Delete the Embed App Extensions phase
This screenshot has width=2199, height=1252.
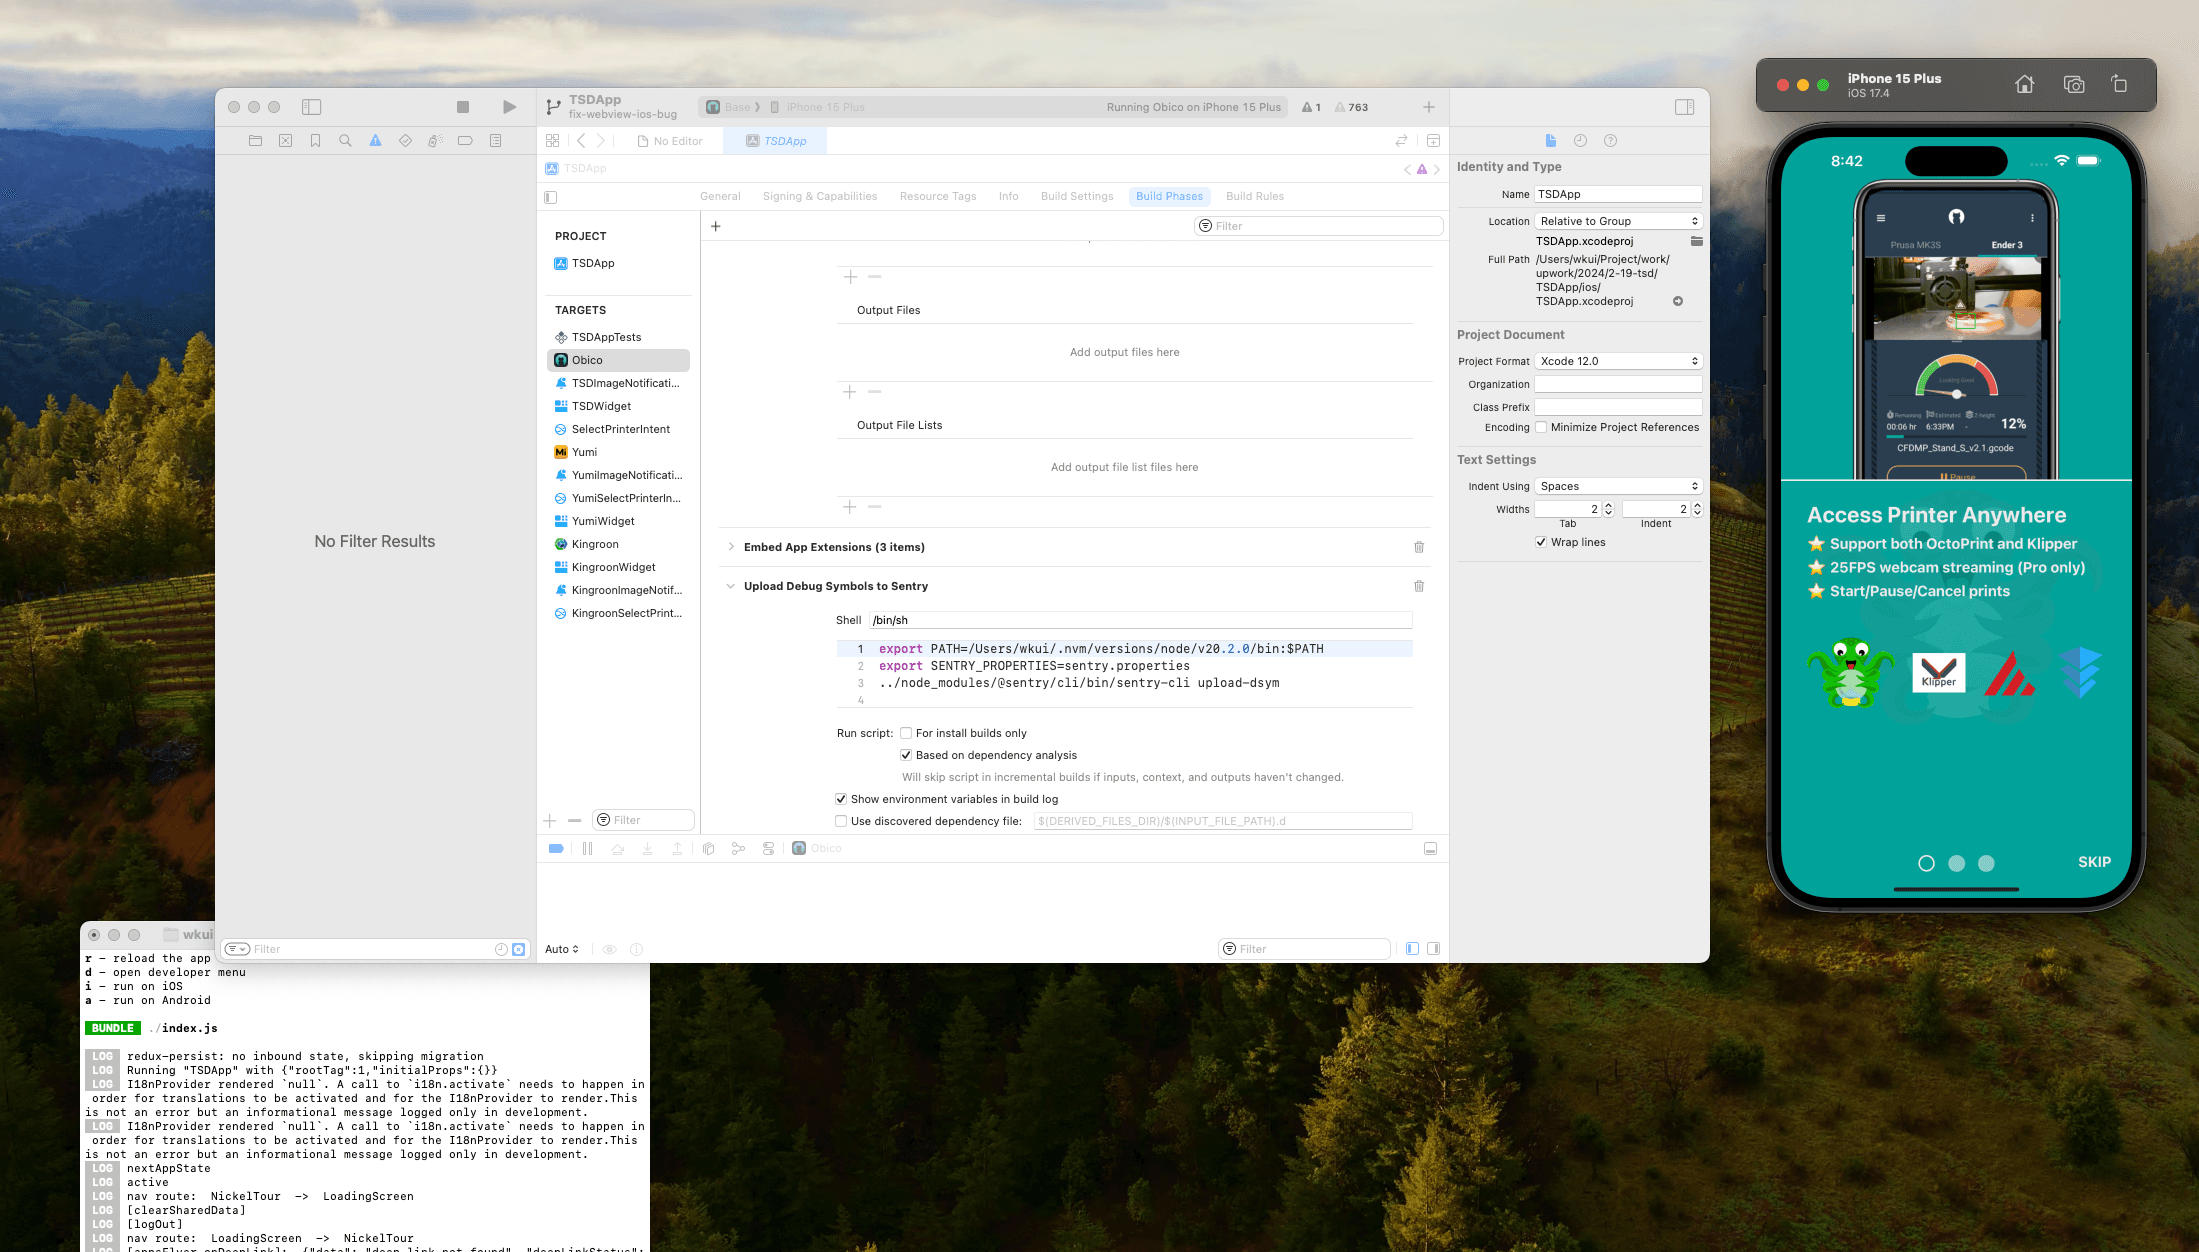[x=1419, y=547]
